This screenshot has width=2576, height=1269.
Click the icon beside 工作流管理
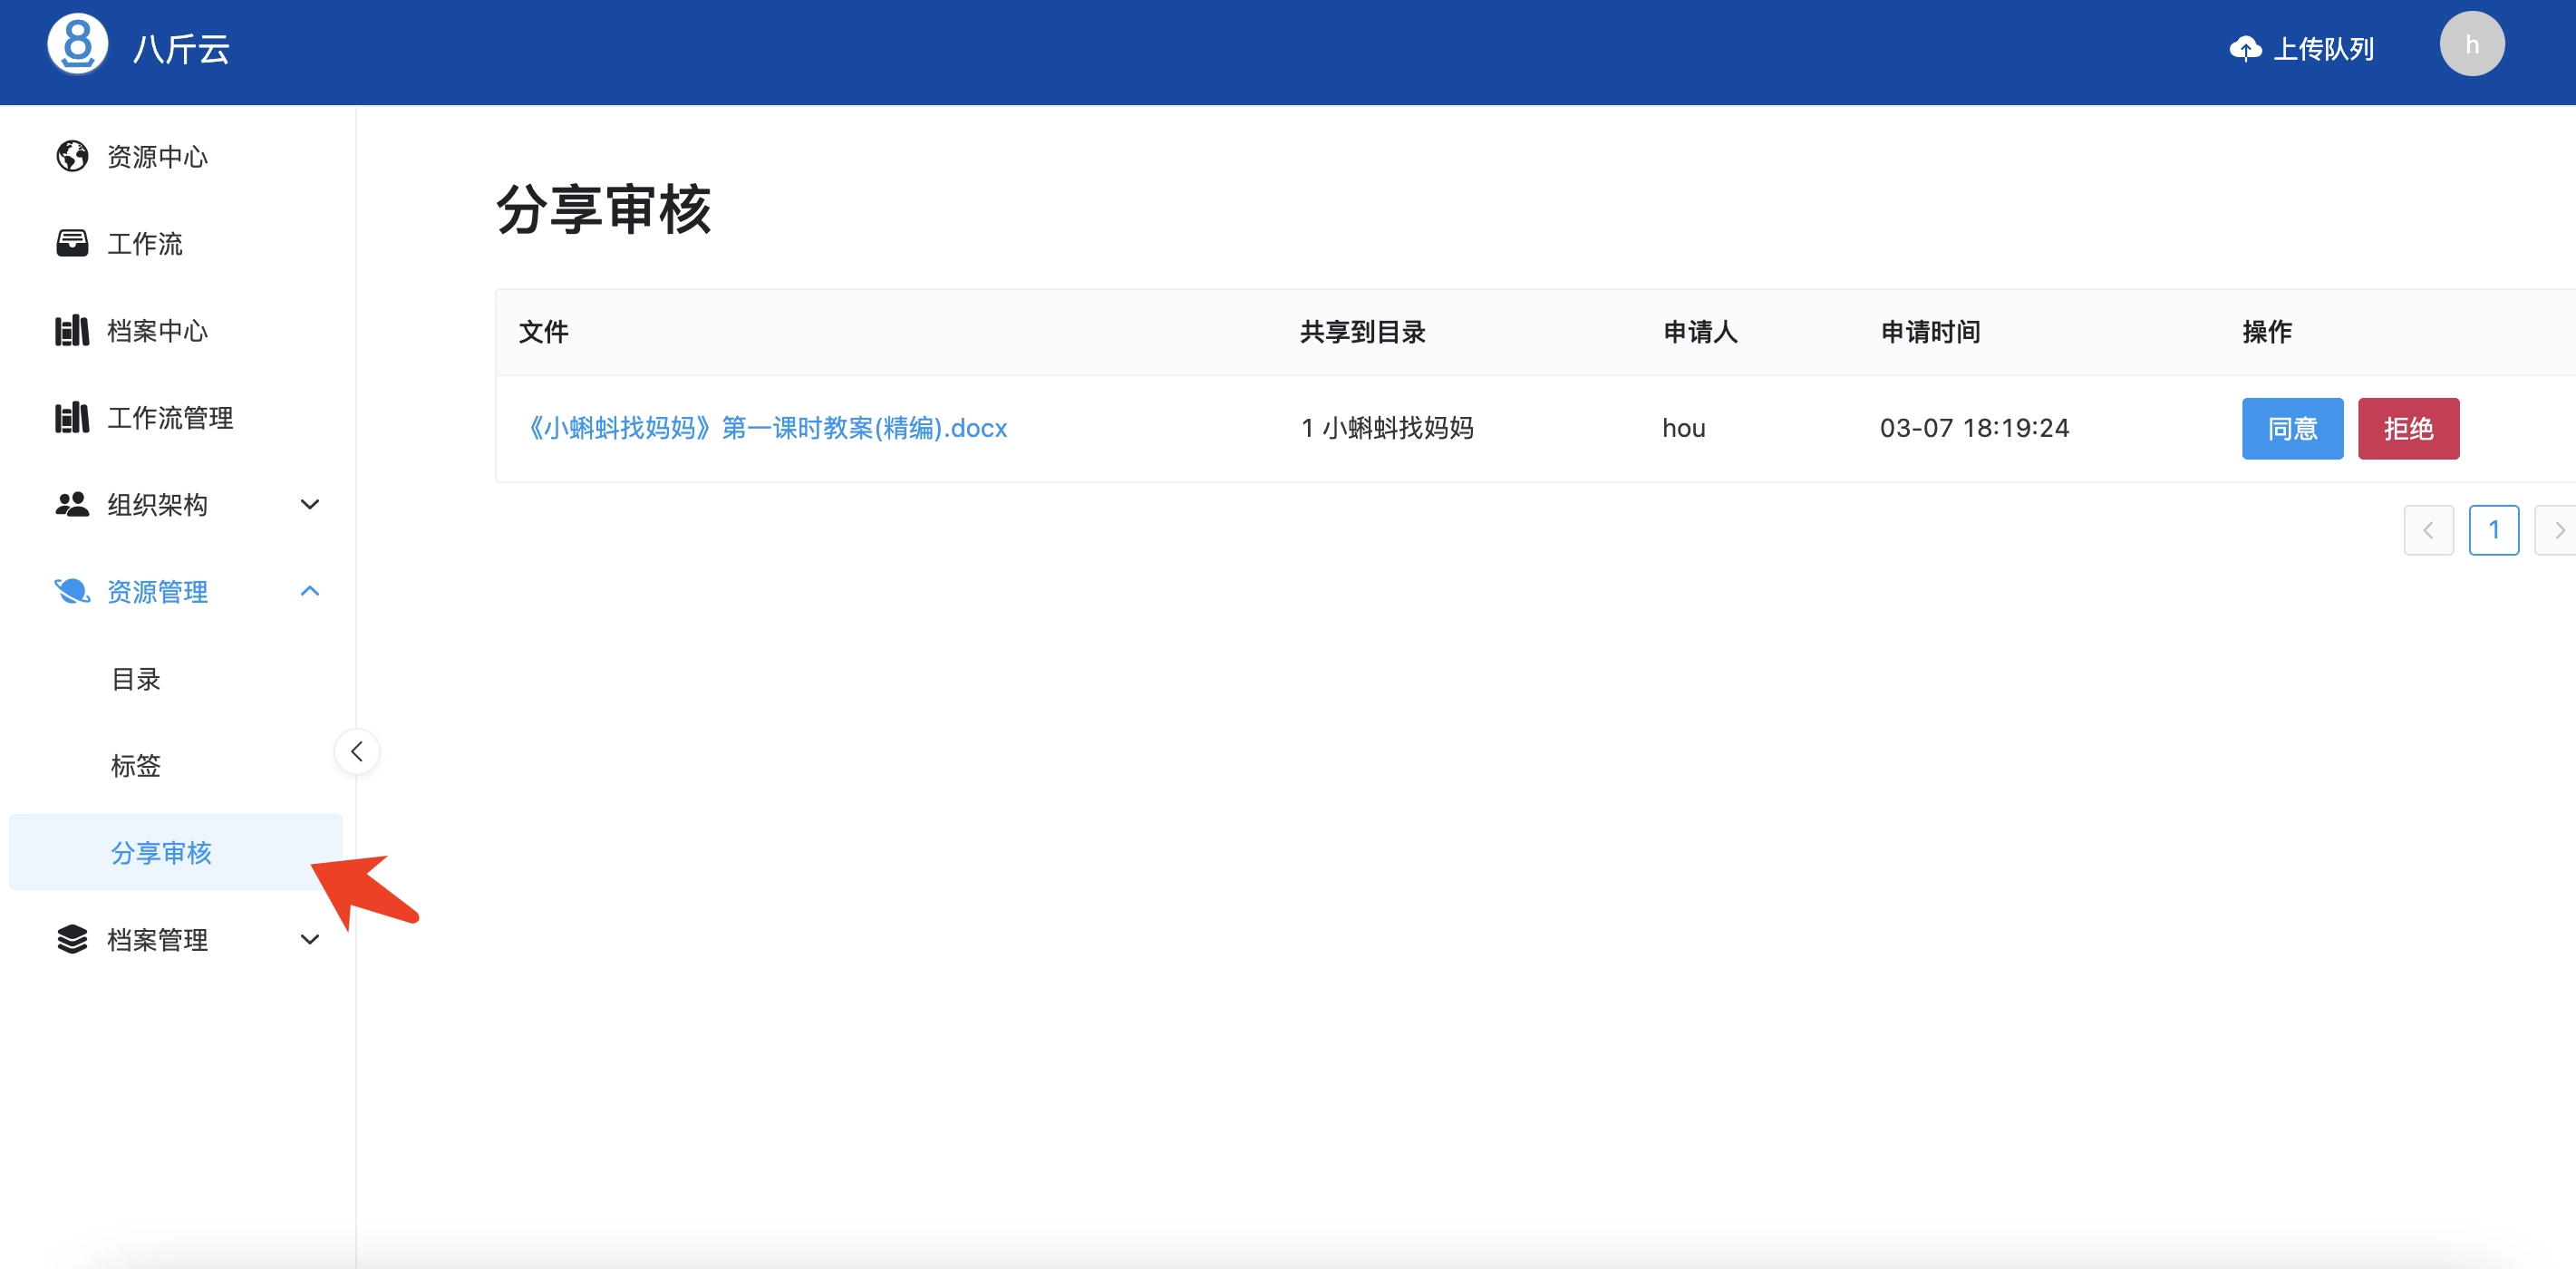click(x=72, y=417)
